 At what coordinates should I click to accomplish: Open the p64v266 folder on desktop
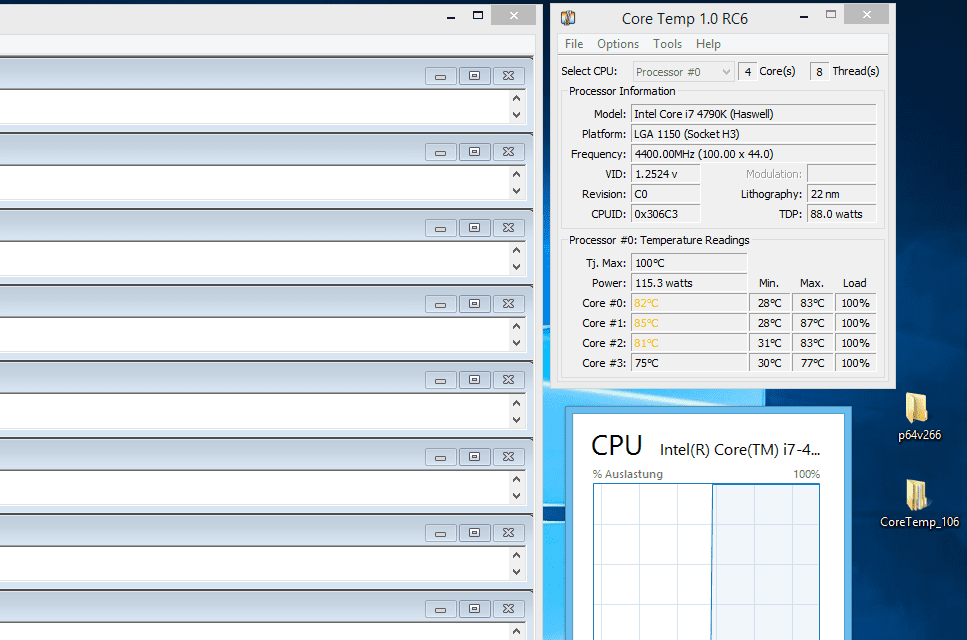coord(919,417)
